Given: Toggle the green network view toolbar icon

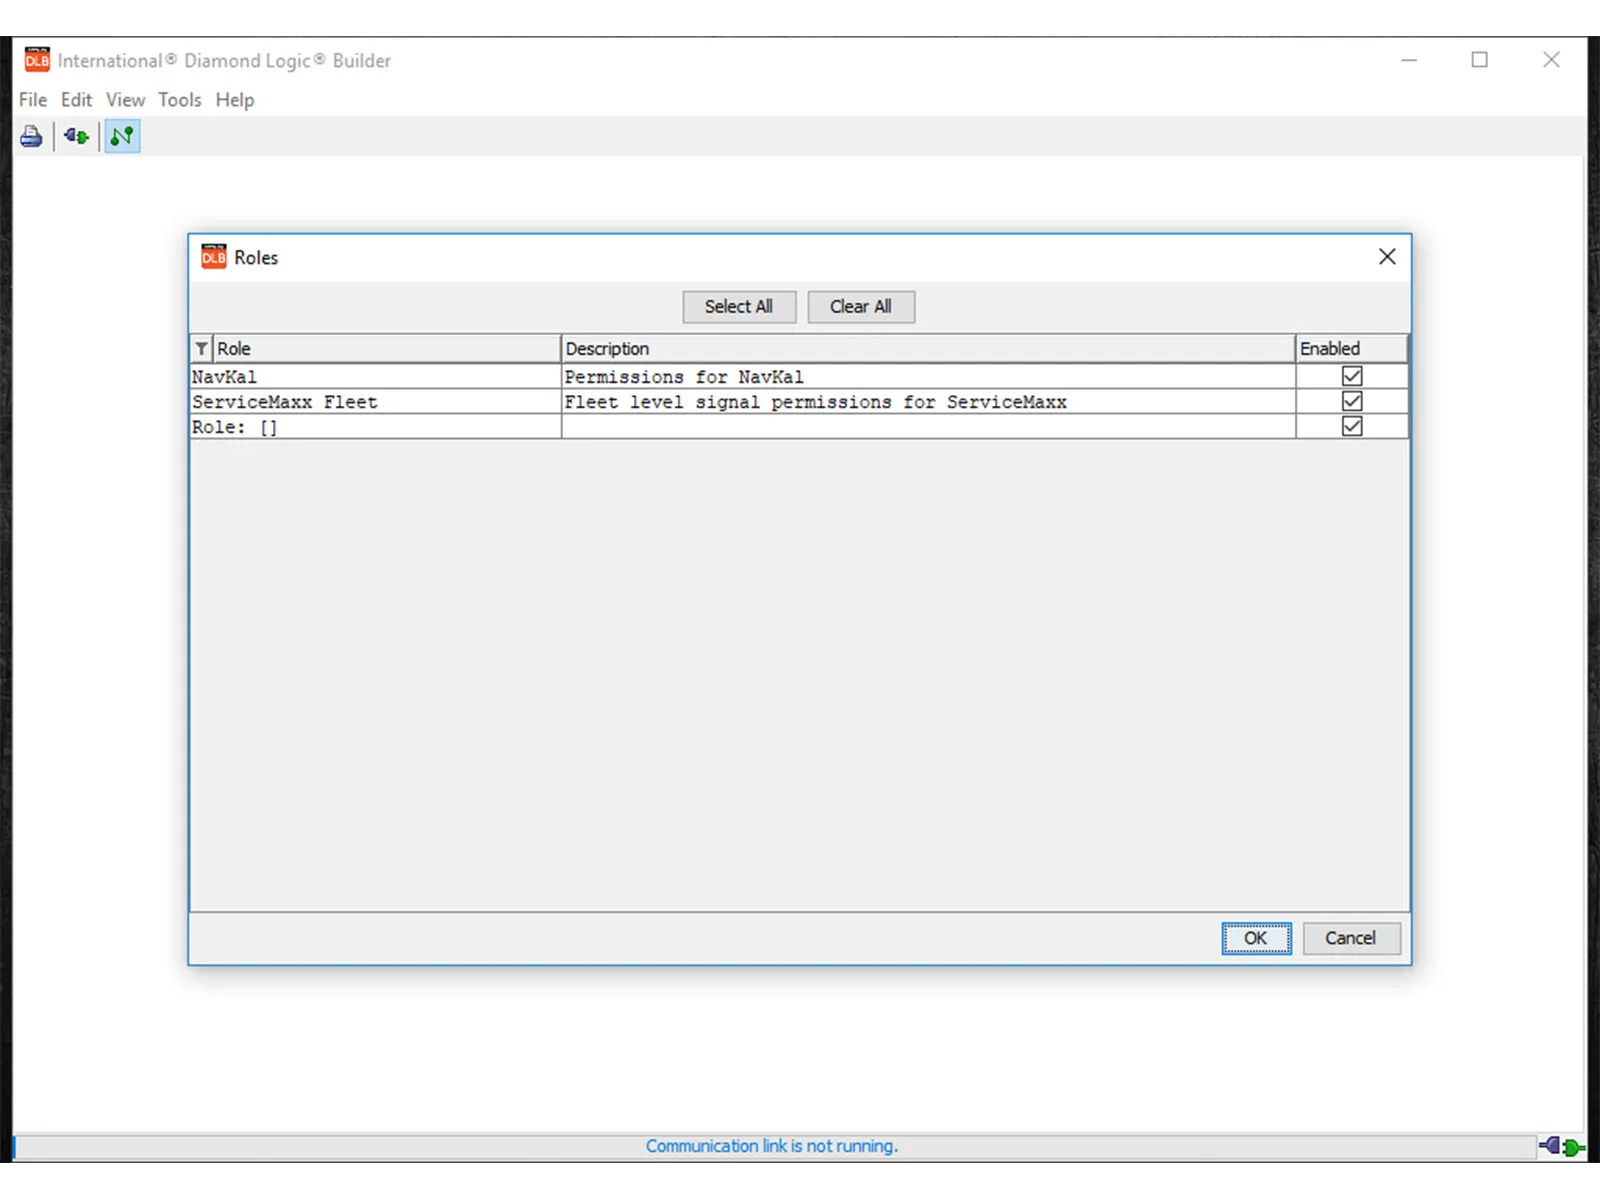Looking at the screenshot, I should (122, 136).
